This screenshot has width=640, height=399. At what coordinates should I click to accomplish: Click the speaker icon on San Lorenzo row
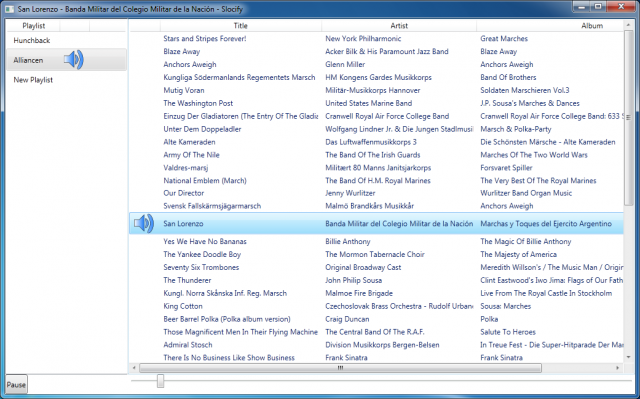click(144, 224)
